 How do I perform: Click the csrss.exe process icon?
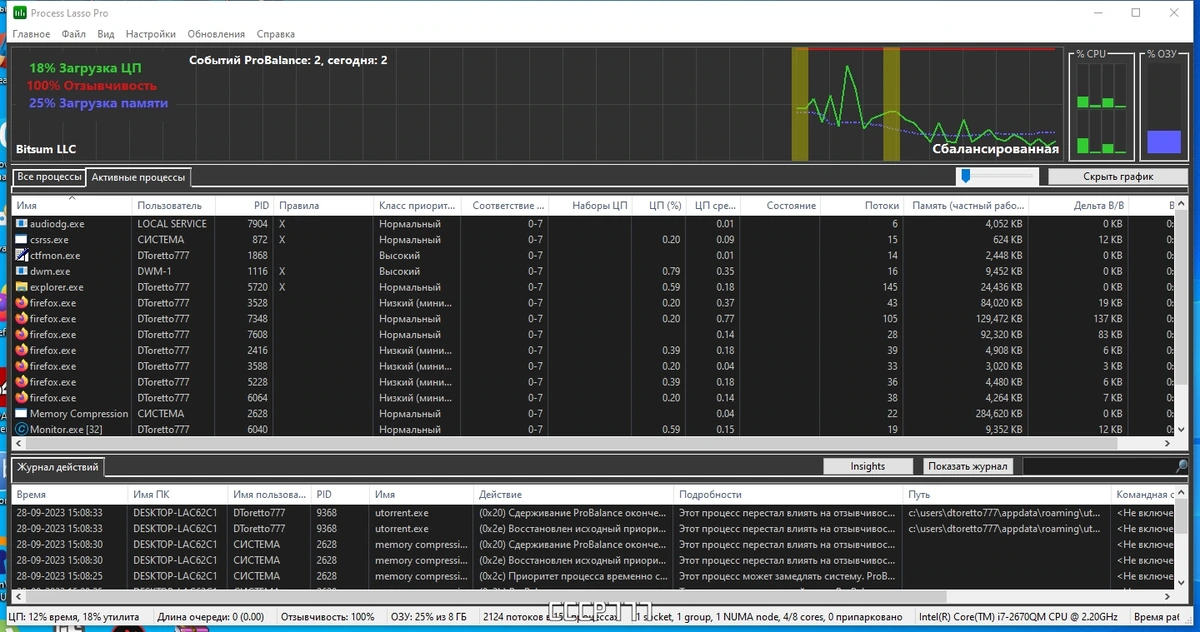click(x=21, y=240)
